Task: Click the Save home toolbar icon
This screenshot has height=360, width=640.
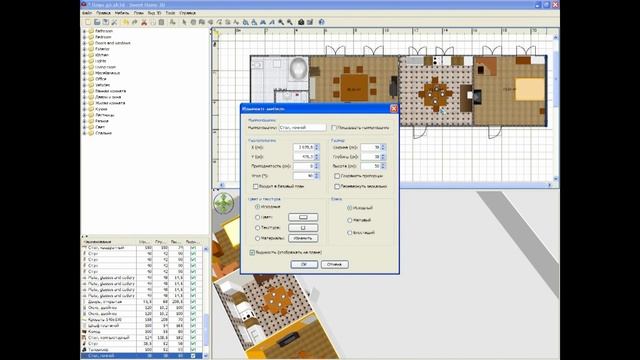Action: [105, 22]
